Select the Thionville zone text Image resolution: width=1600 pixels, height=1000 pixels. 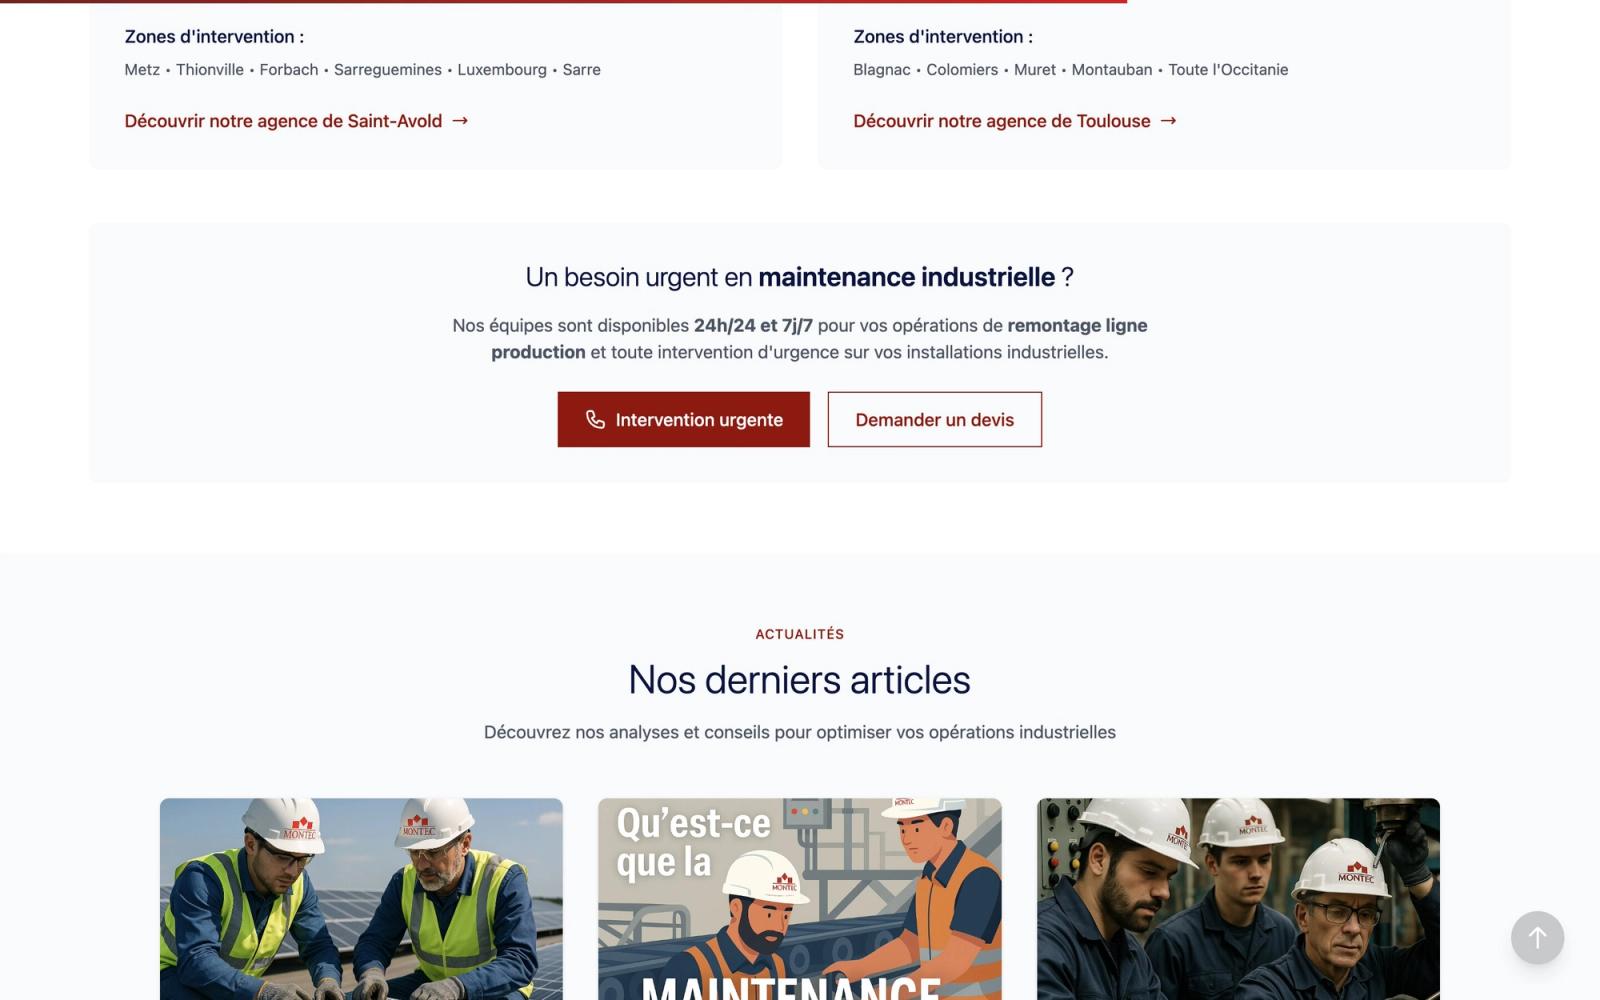pyautogui.click(x=210, y=70)
